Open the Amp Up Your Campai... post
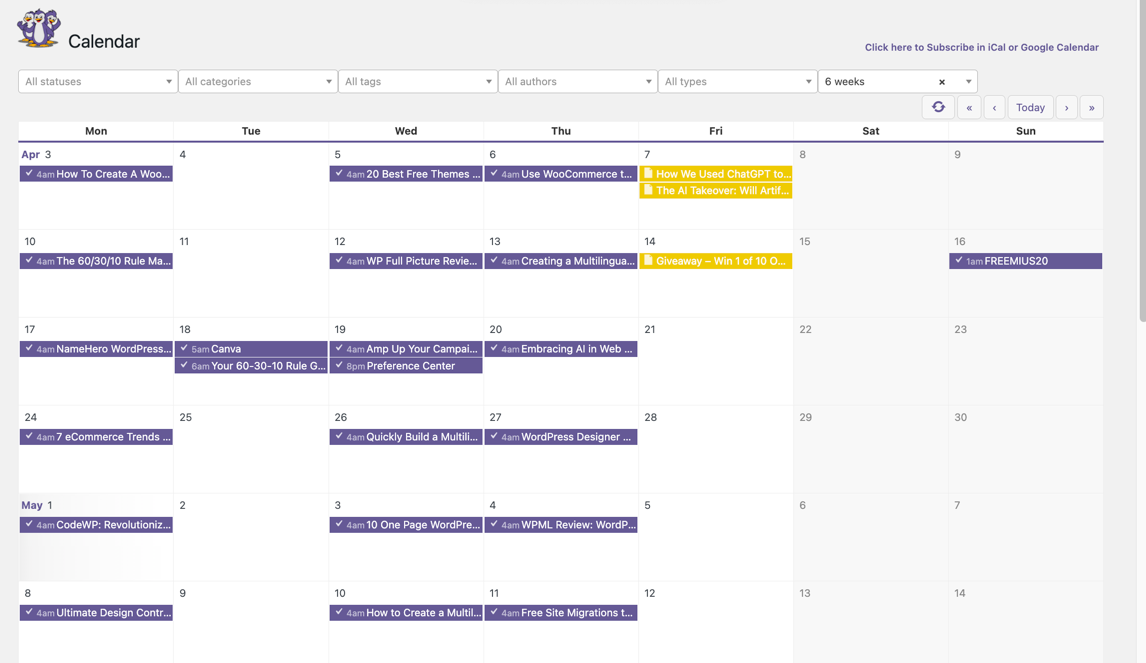Image resolution: width=1146 pixels, height=663 pixels. click(406, 349)
